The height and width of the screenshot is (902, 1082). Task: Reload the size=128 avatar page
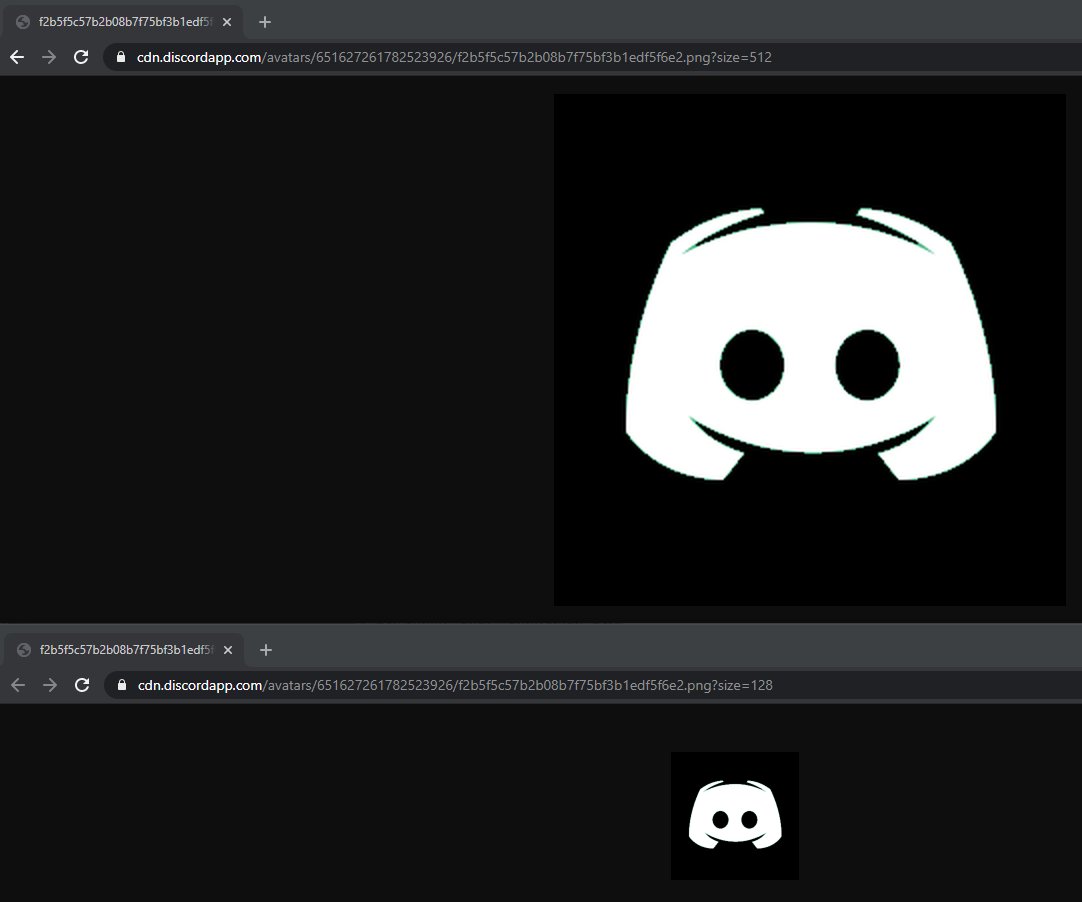pos(82,685)
